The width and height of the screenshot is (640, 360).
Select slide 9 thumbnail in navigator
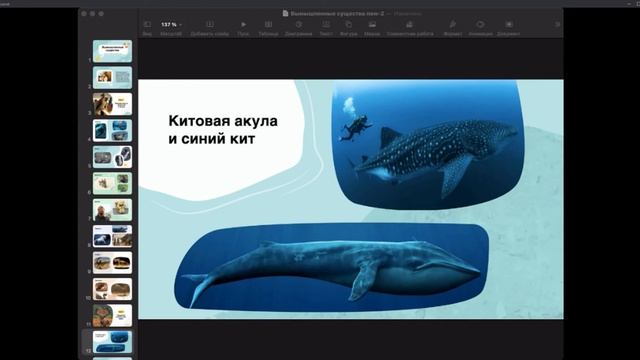[x=112, y=262]
